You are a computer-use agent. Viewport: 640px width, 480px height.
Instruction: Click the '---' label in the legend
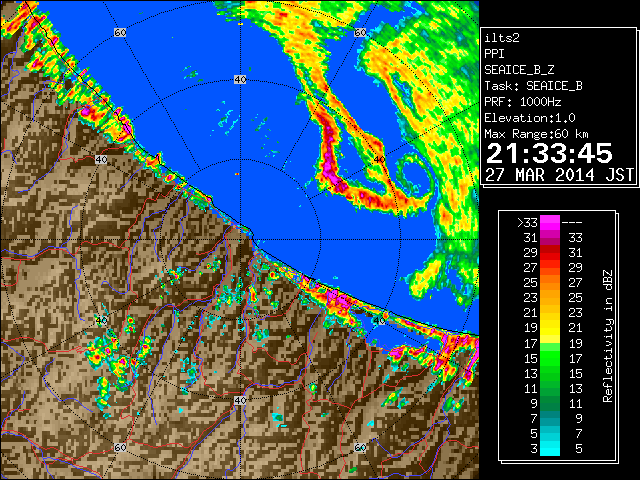[x=572, y=223]
